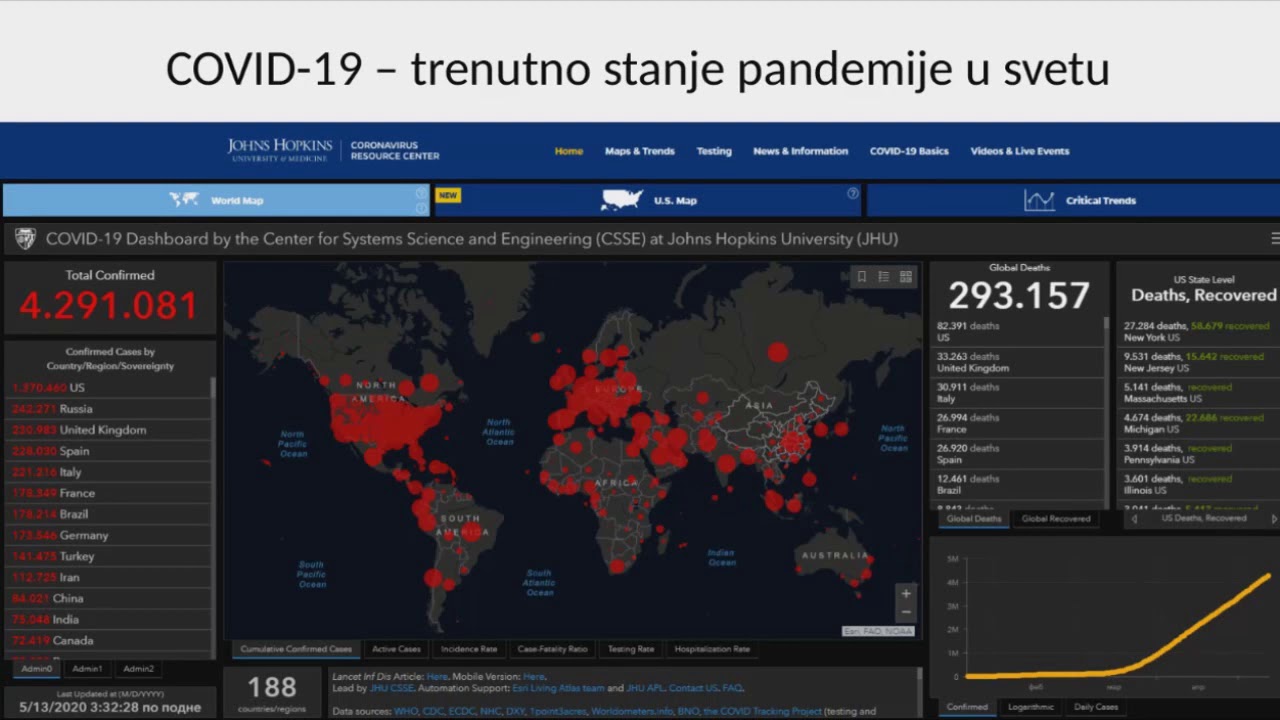Open COVID-19 Basics navigation item
The height and width of the screenshot is (720, 1280).
click(x=909, y=151)
